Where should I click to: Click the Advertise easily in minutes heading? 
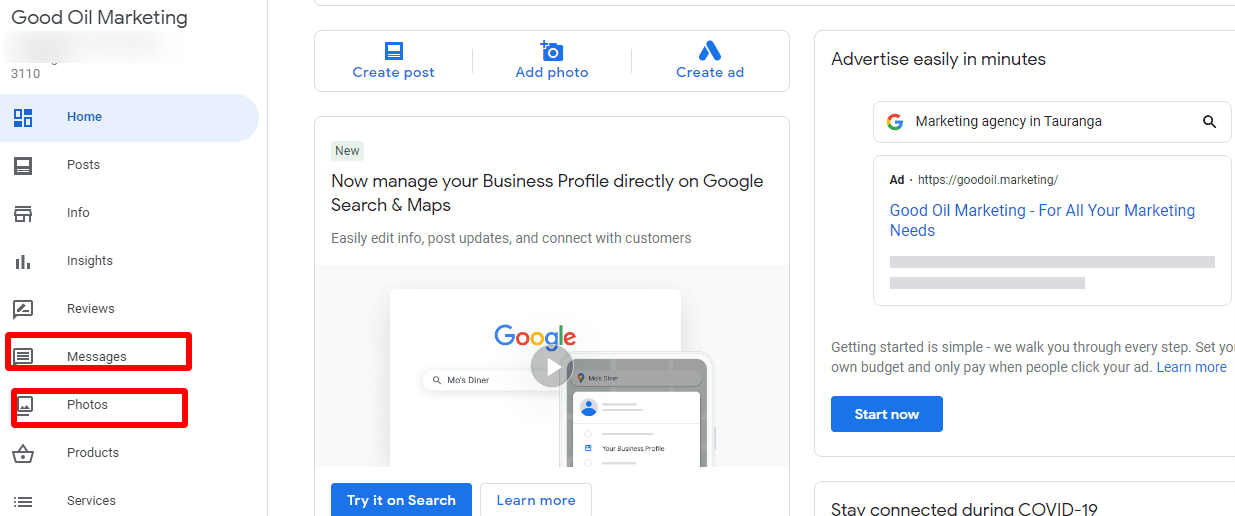(938, 60)
